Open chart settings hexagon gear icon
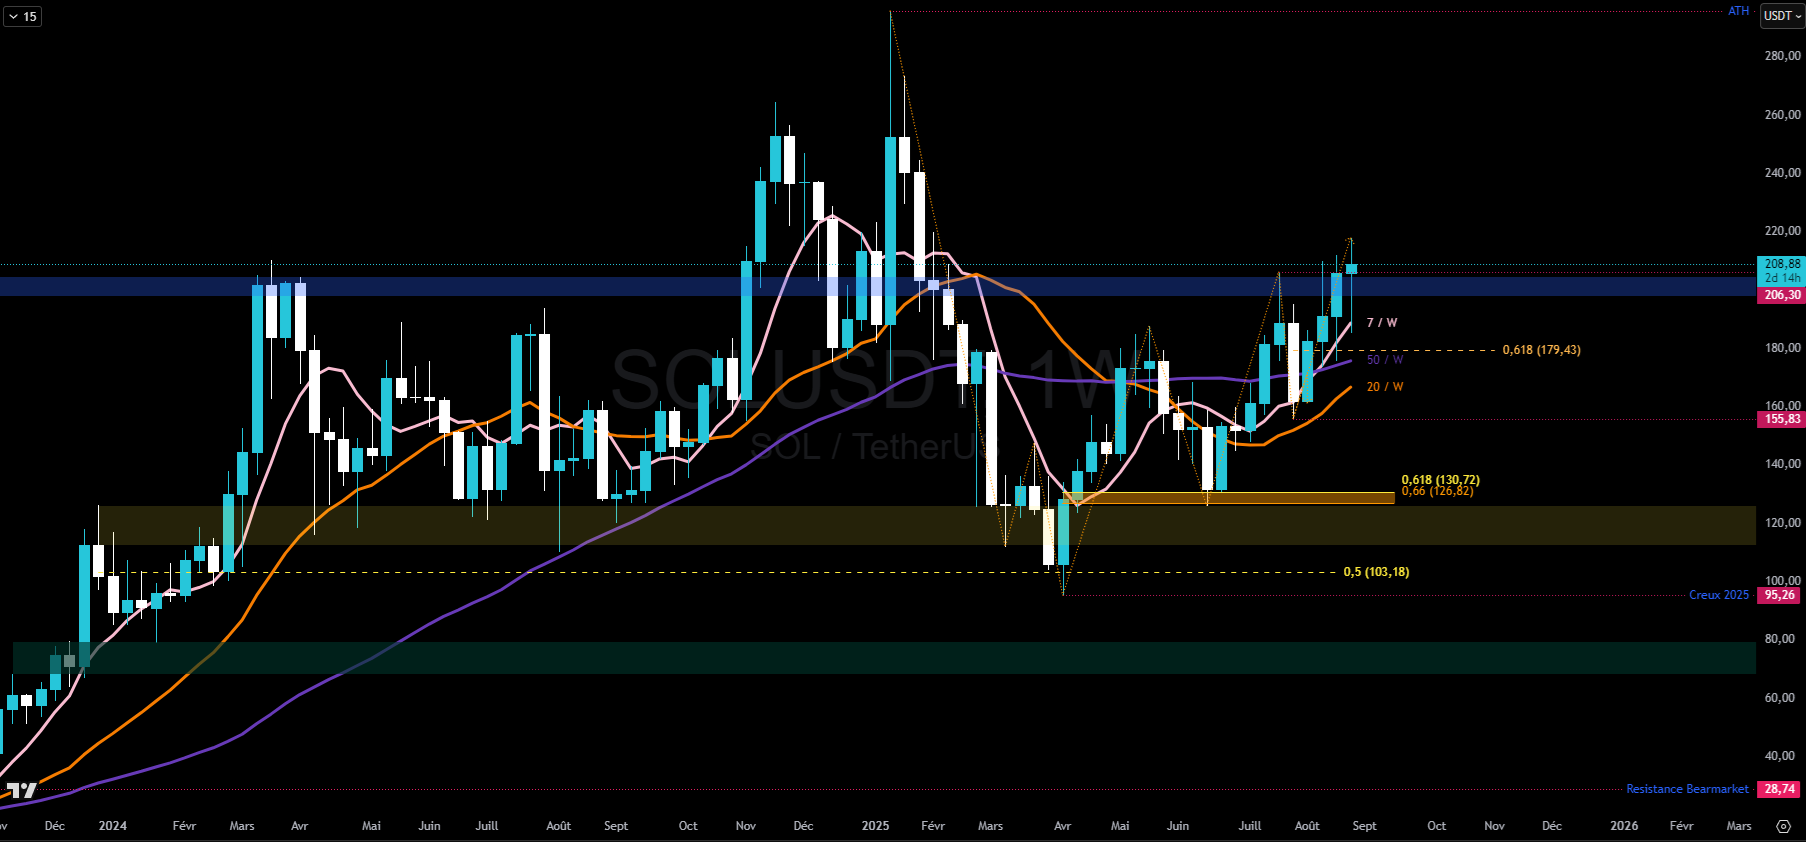The image size is (1806, 842). click(x=1783, y=826)
